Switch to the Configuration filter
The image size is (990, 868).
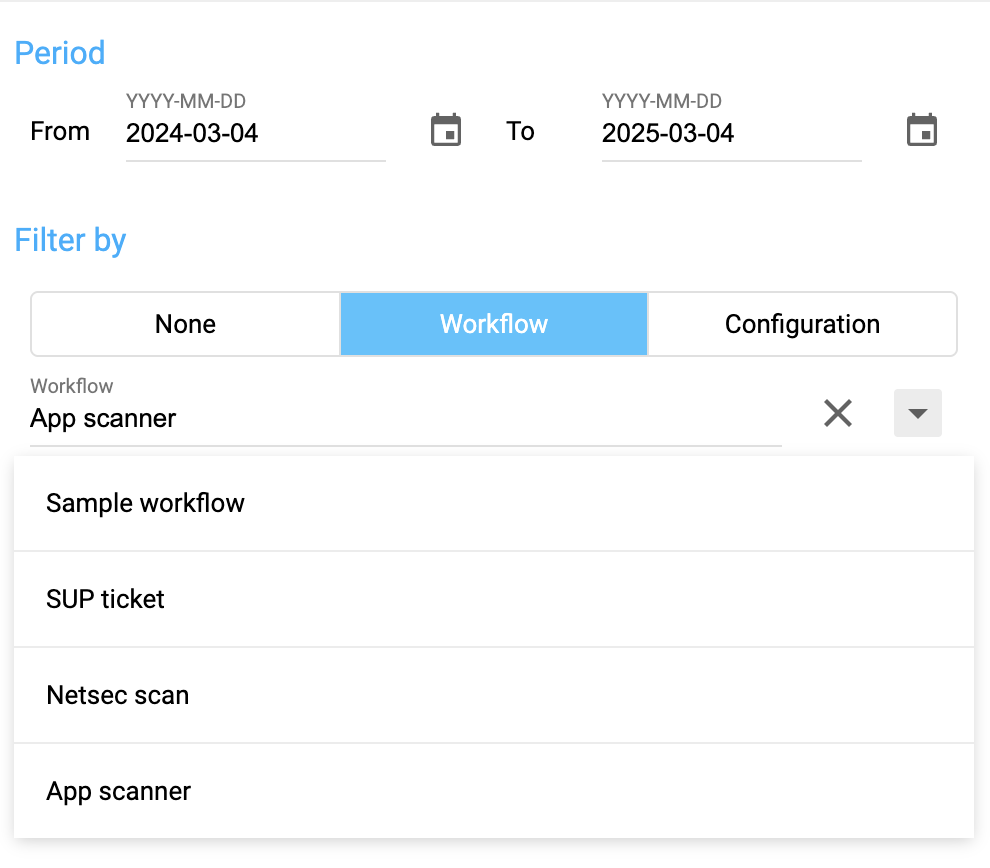[802, 324]
